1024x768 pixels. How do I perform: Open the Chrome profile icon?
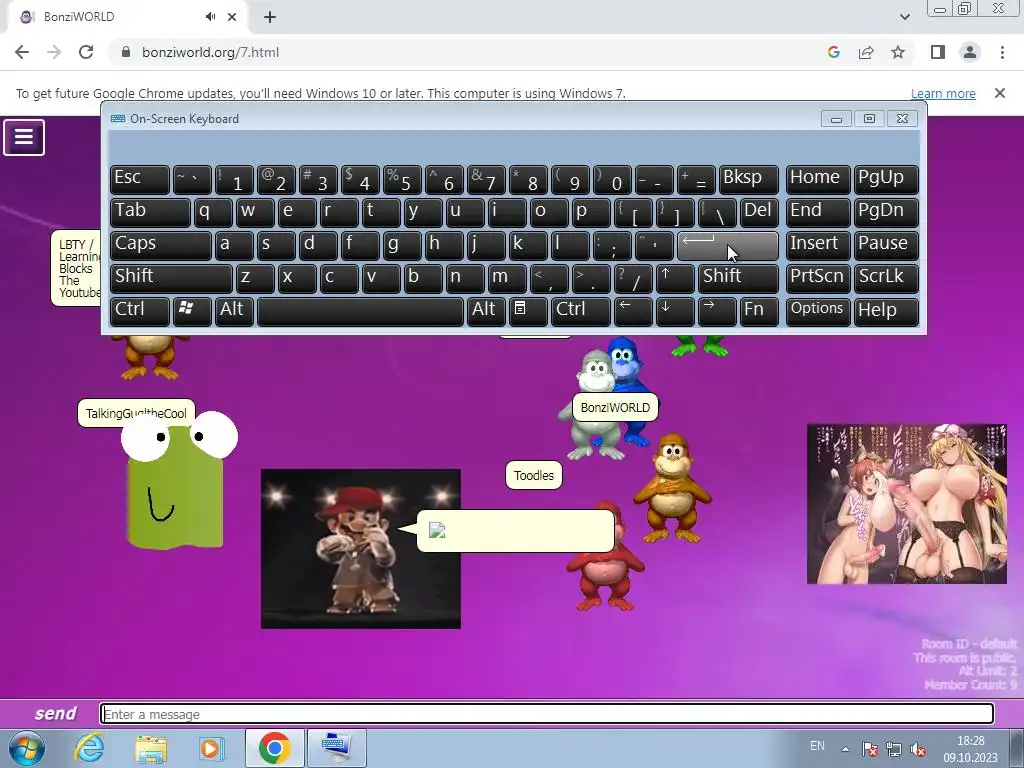tap(970, 52)
